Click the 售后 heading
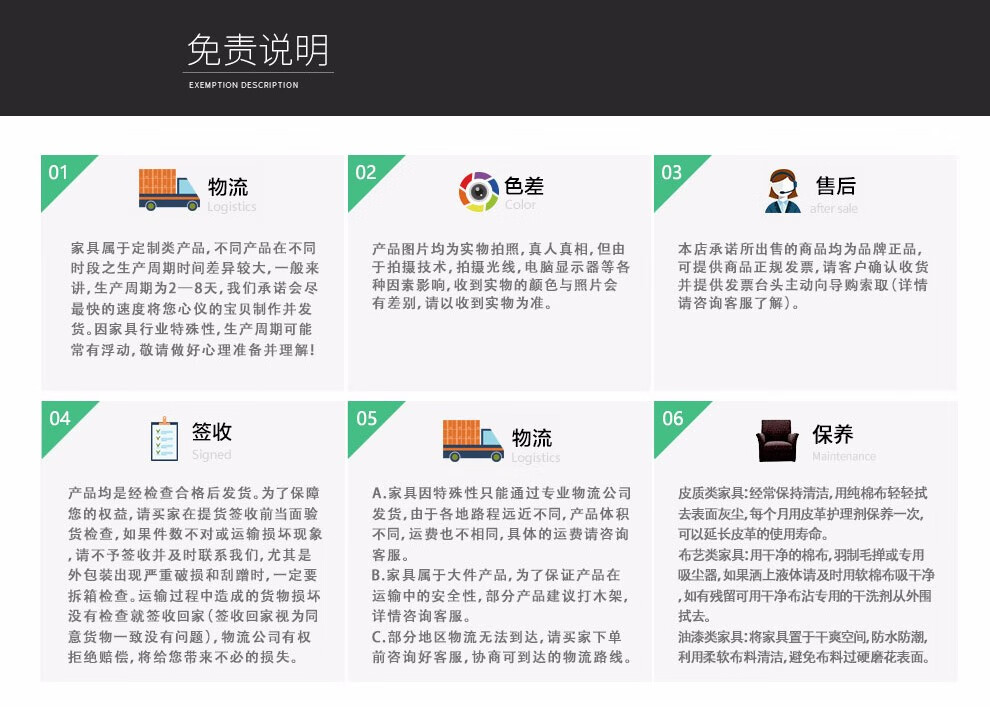The width and height of the screenshot is (990, 707). [836, 186]
